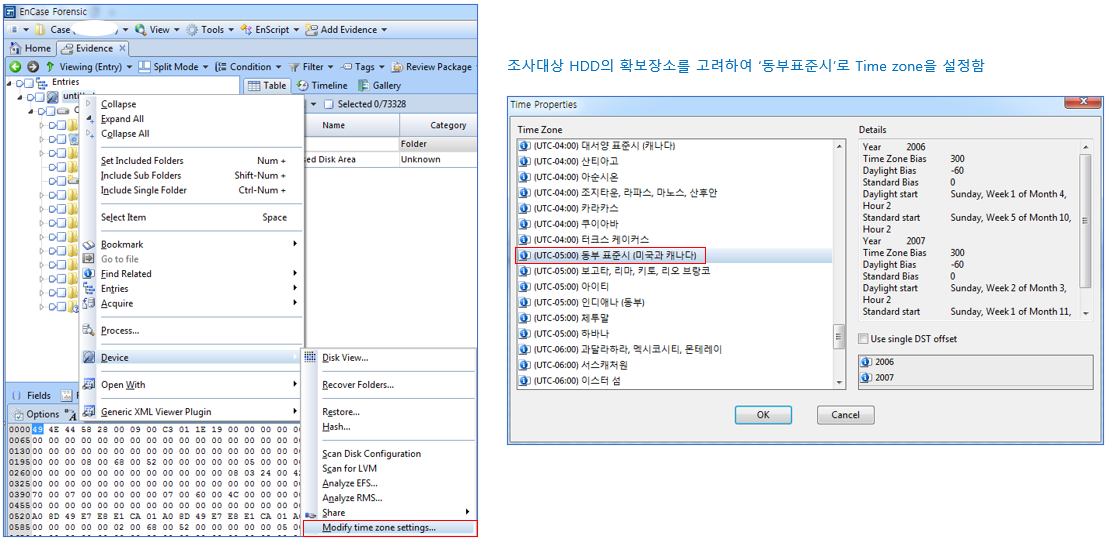Open the Tags dropdown
The image size is (1109, 541).
[x=362, y=66]
